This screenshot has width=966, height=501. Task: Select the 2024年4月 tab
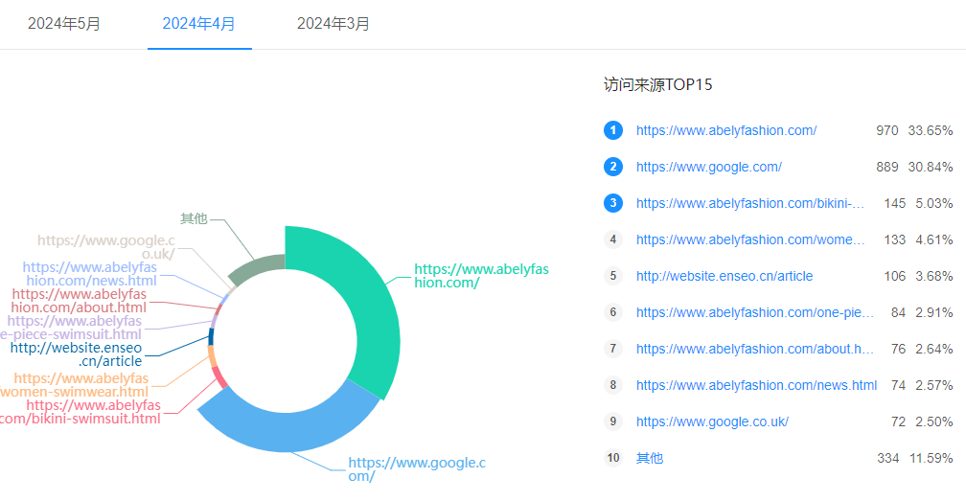(199, 24)
